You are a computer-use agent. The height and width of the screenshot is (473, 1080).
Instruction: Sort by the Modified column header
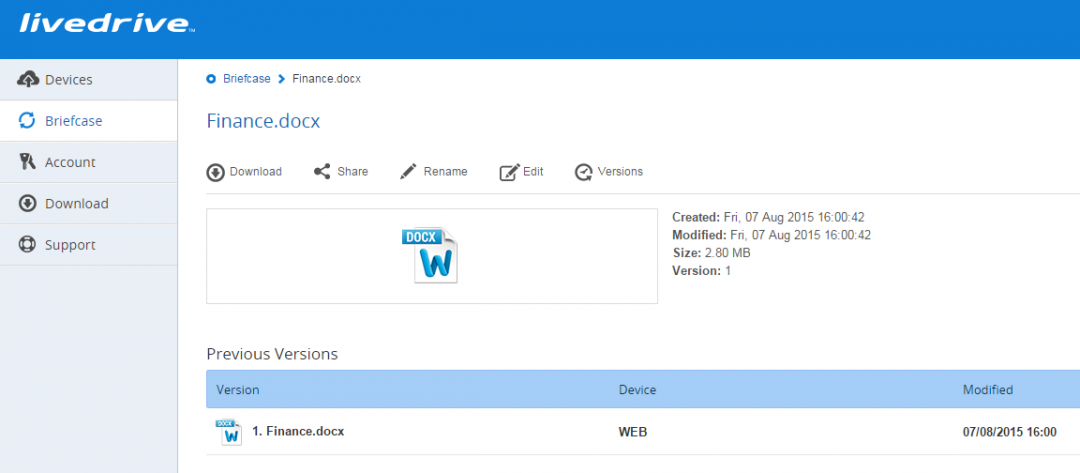988,390
